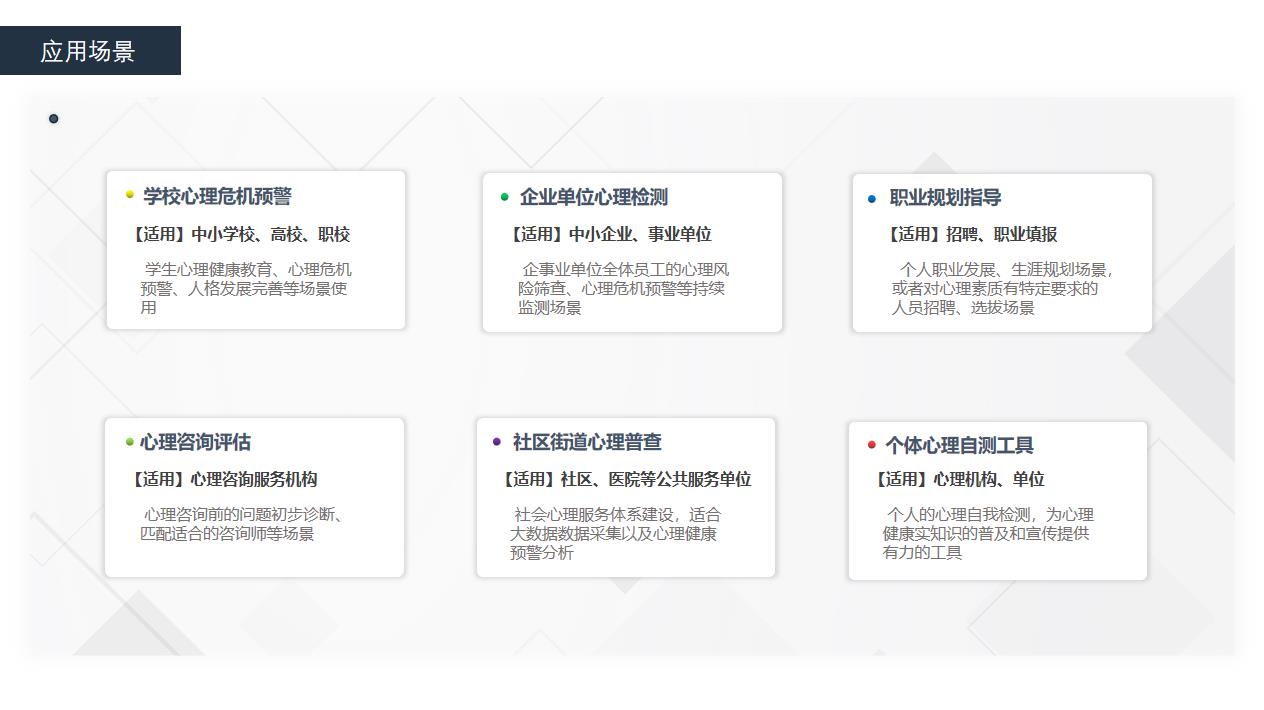Click the paragraph starting 个人职业发展
The height and width of the screenshot is (710, 1264).
[x=1003, y=288]
